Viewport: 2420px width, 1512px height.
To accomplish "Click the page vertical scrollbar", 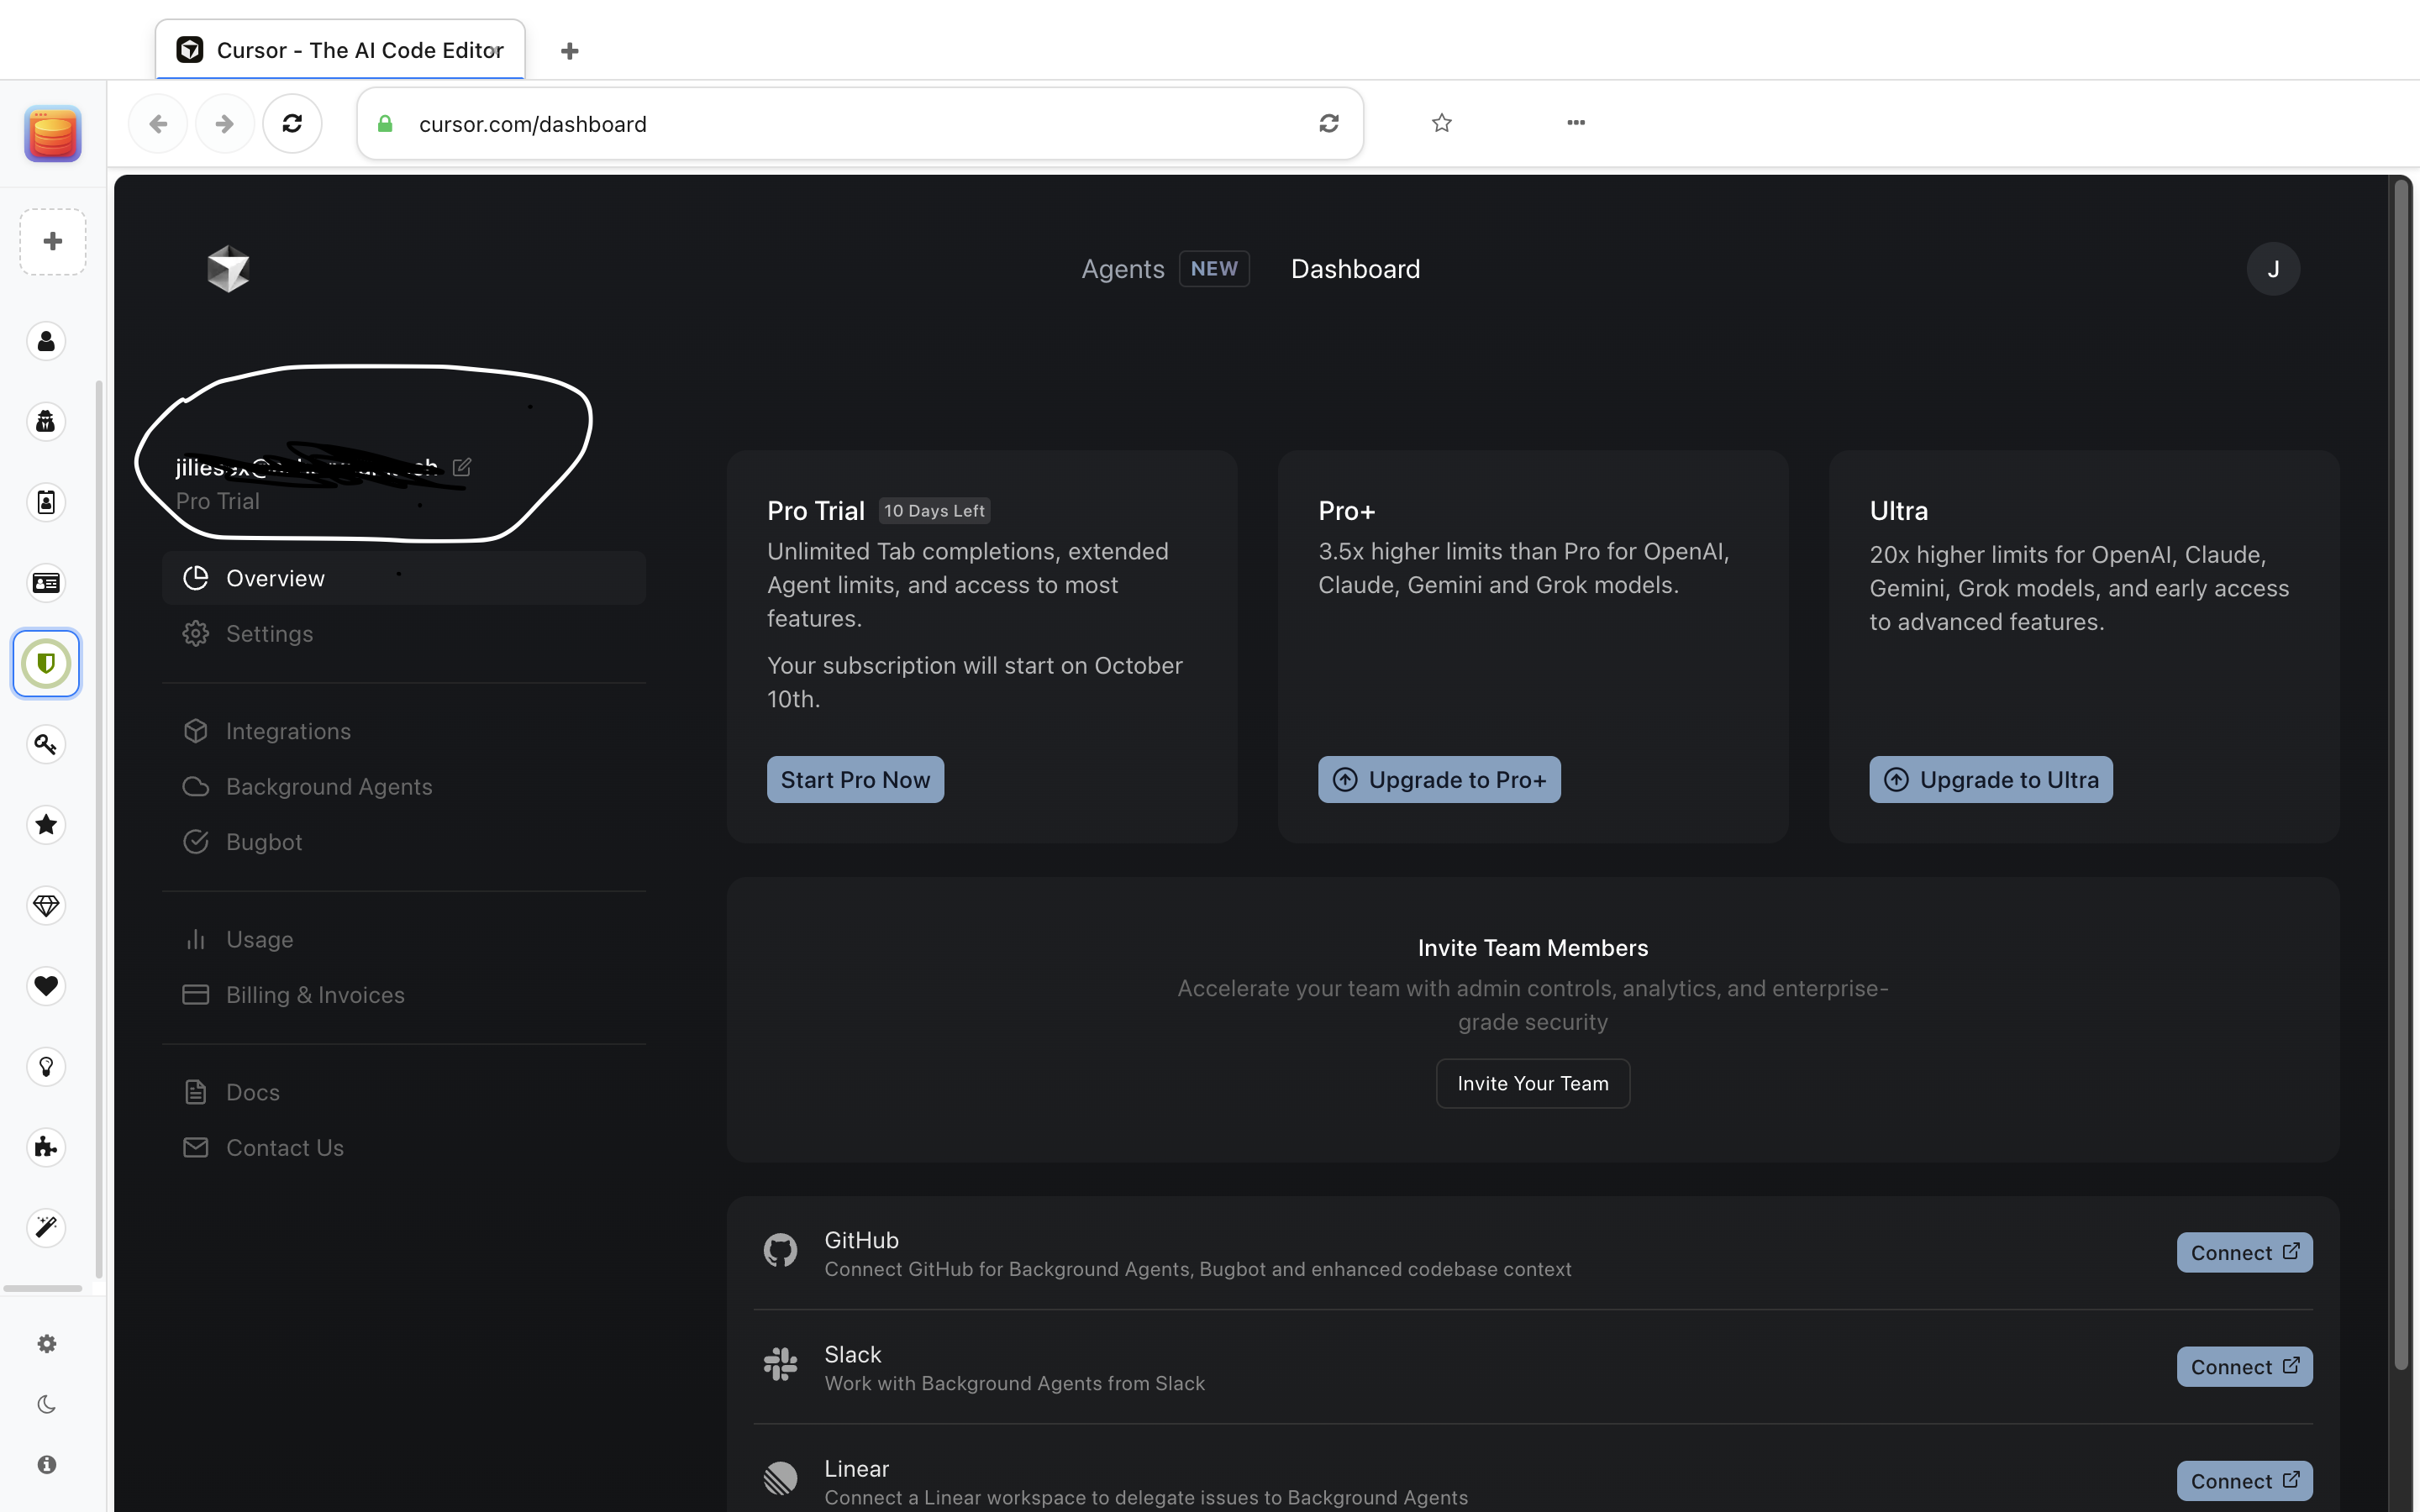I will coord(2400,700).
